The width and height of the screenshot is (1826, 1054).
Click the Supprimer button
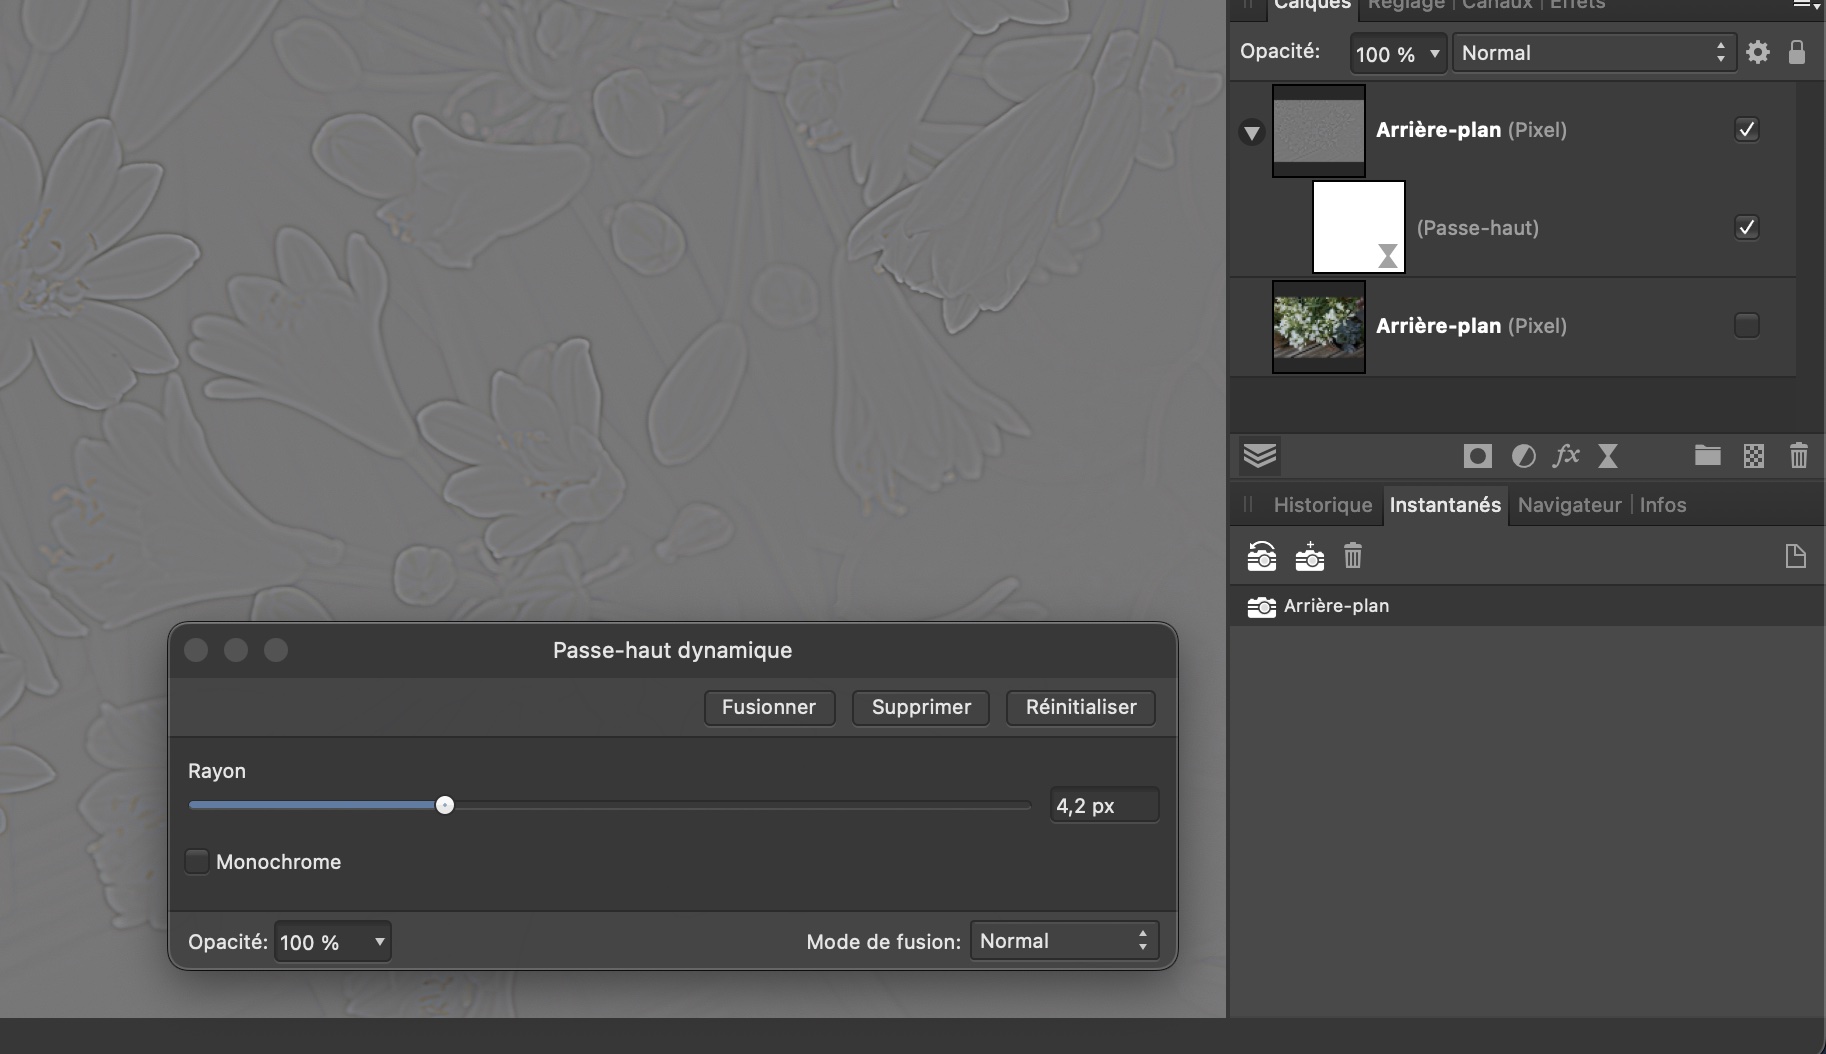pos(921,707)
